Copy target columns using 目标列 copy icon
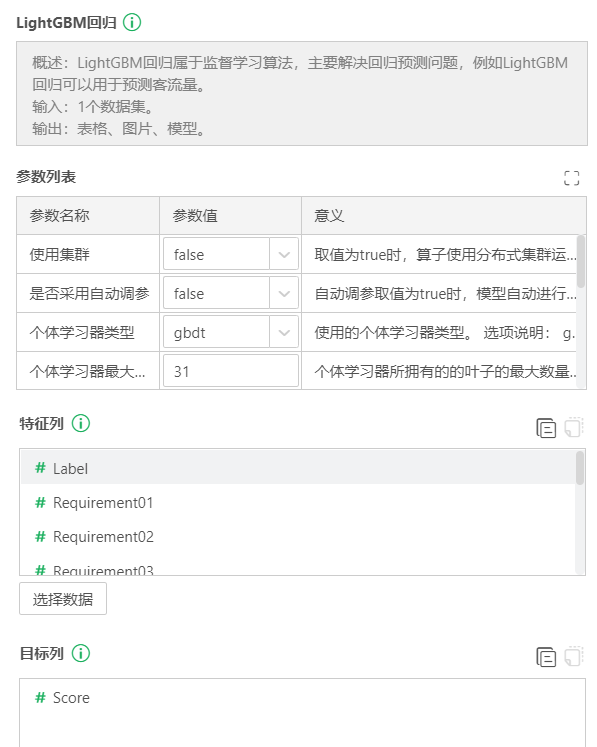 546,657
